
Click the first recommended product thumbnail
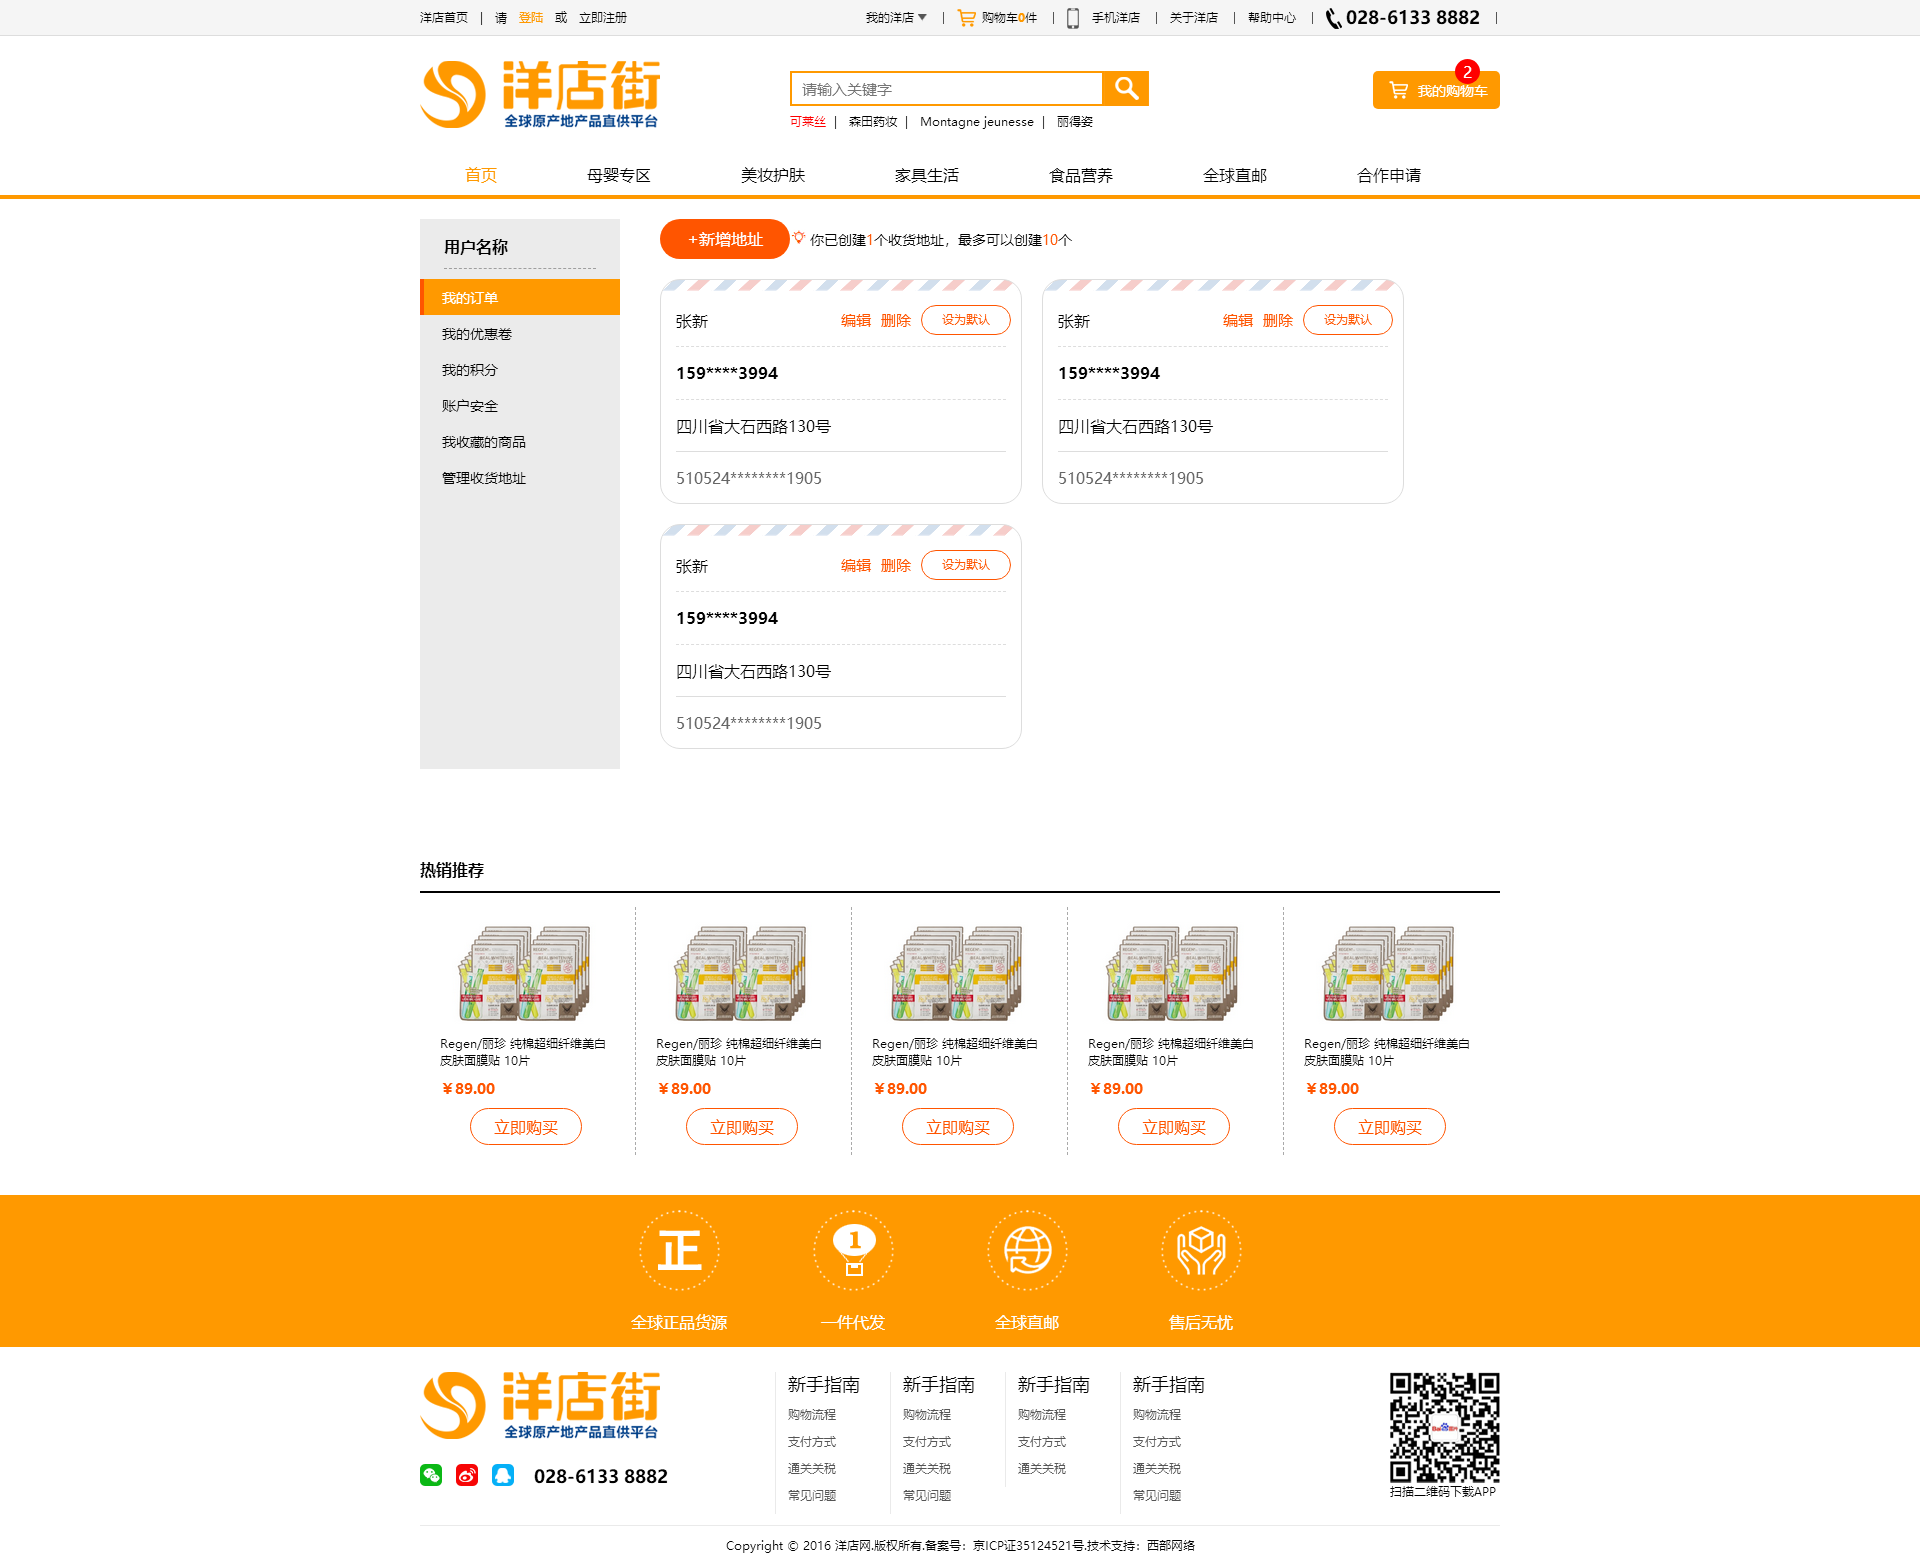[525, 972]
